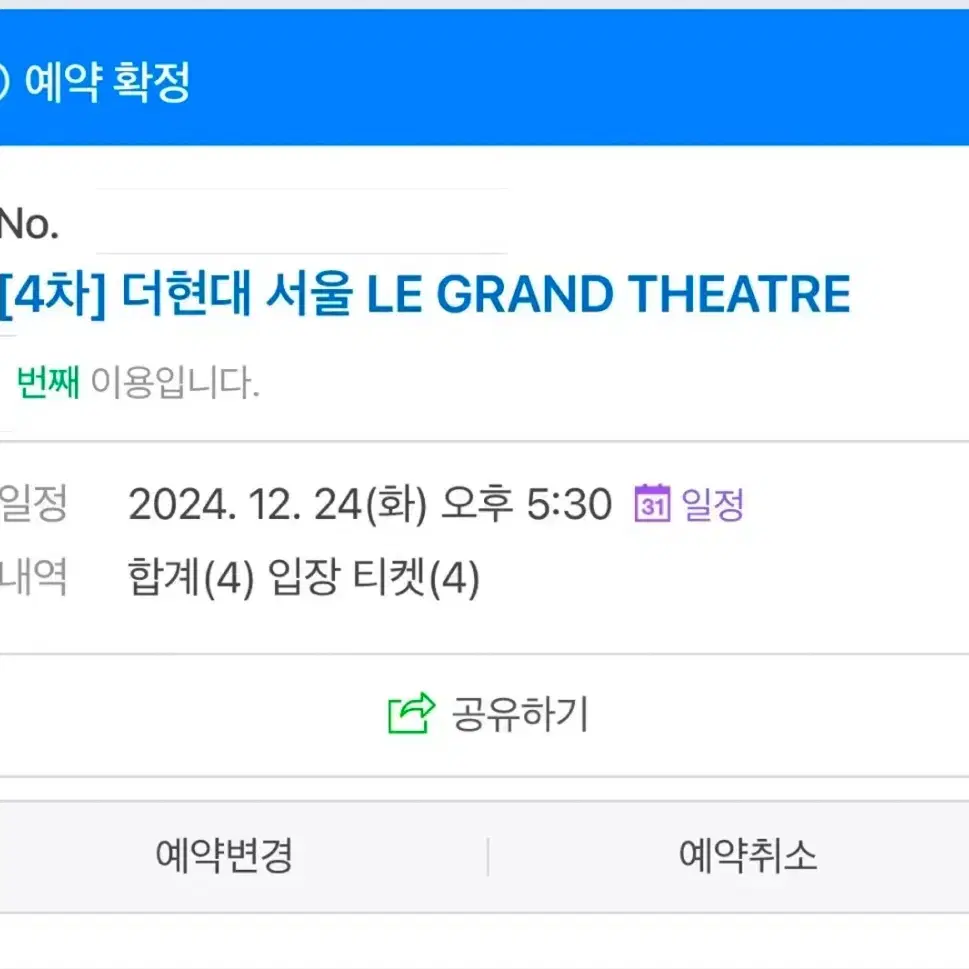
Task: Click the No. reservation number label
Action: [29, 223]
